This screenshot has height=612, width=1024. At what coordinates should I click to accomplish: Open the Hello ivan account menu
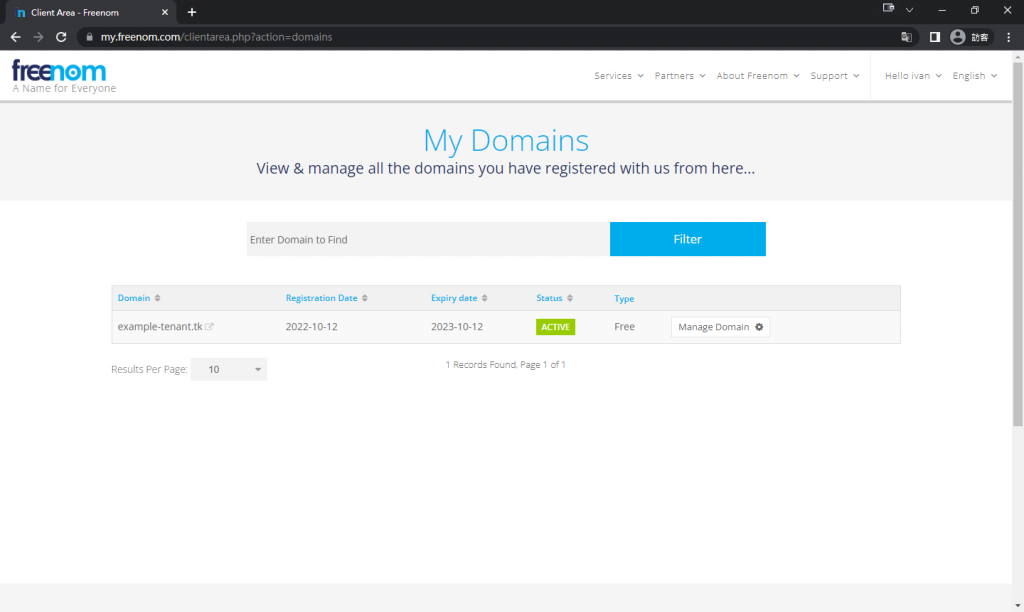(x=913, y=76)
